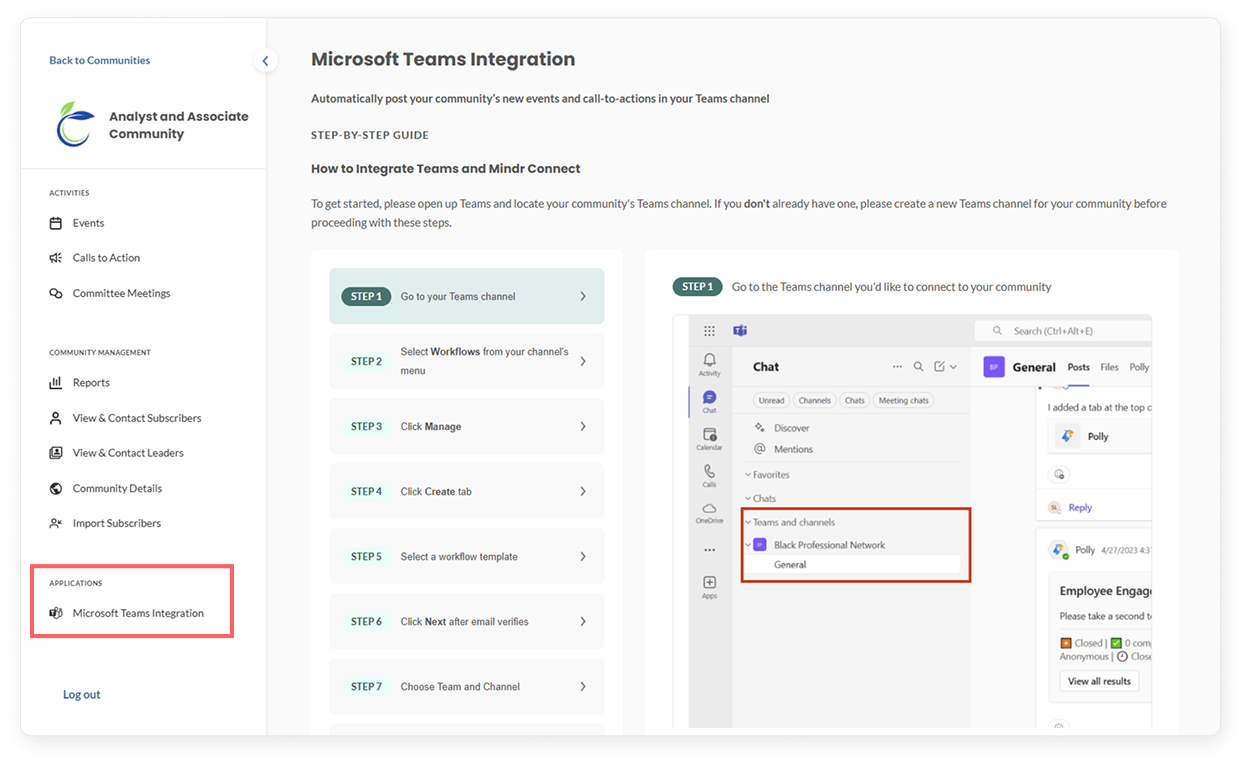This screenshot has height=765, width=1247.
Task: Click the Calls to Action megaphone icon
Action: (56, 258)
